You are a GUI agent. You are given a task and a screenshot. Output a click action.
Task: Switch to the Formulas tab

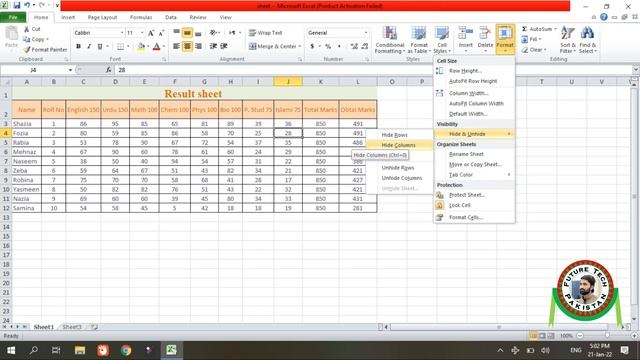[141, 17]
